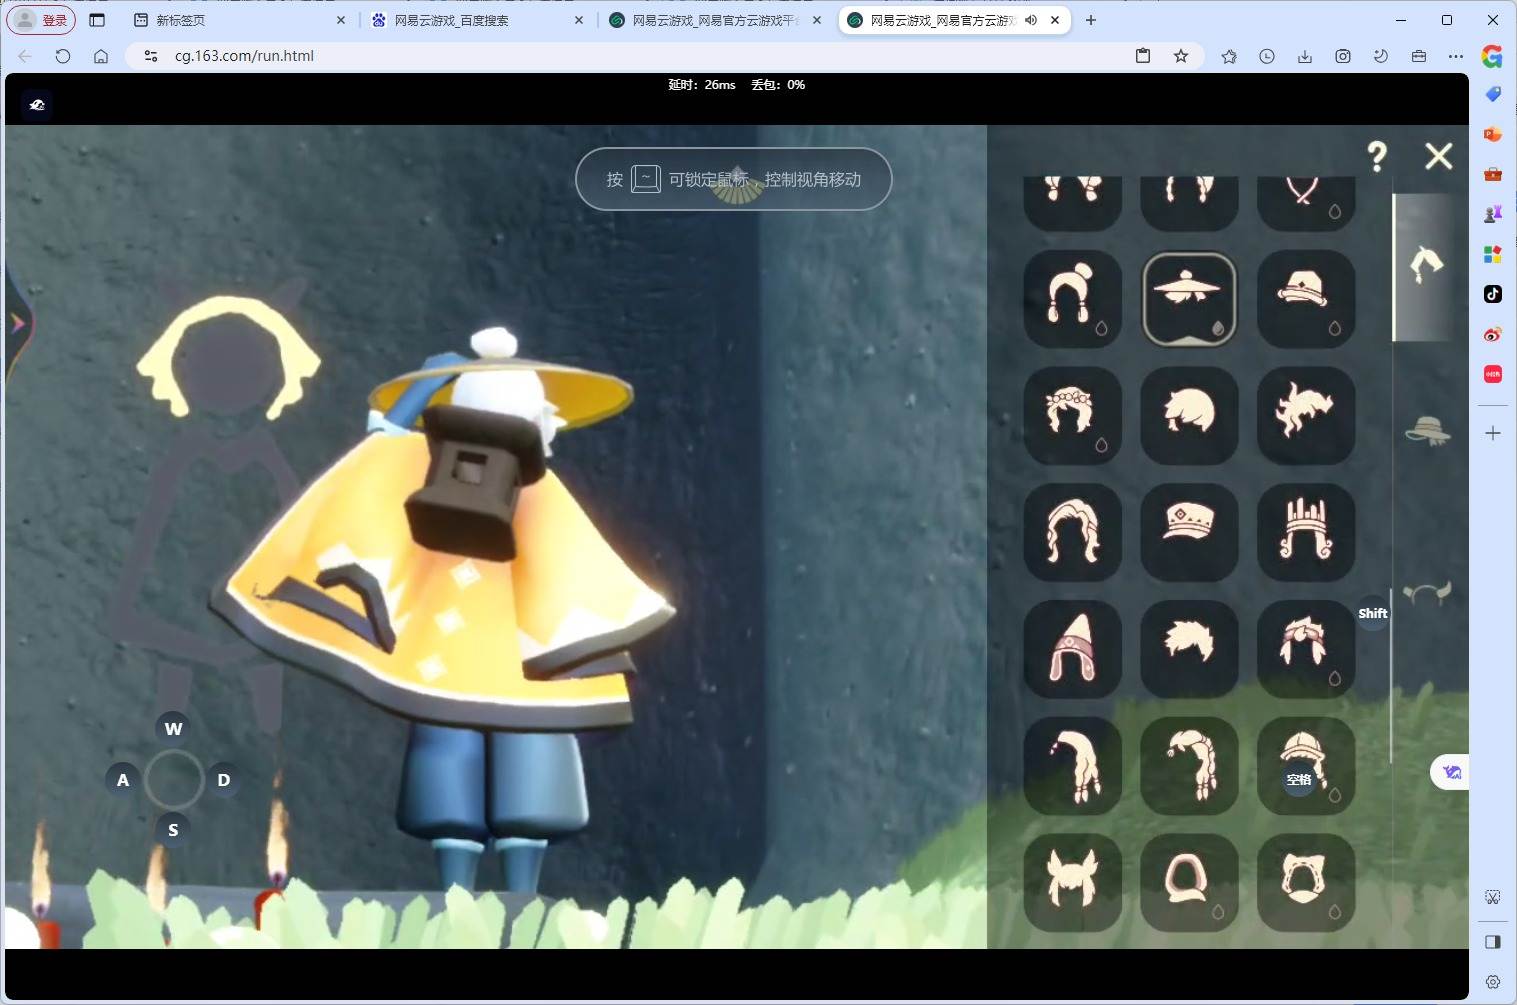Choose the short bob hairstyle
1517x1005 pixels.
tap(1189, 415)
